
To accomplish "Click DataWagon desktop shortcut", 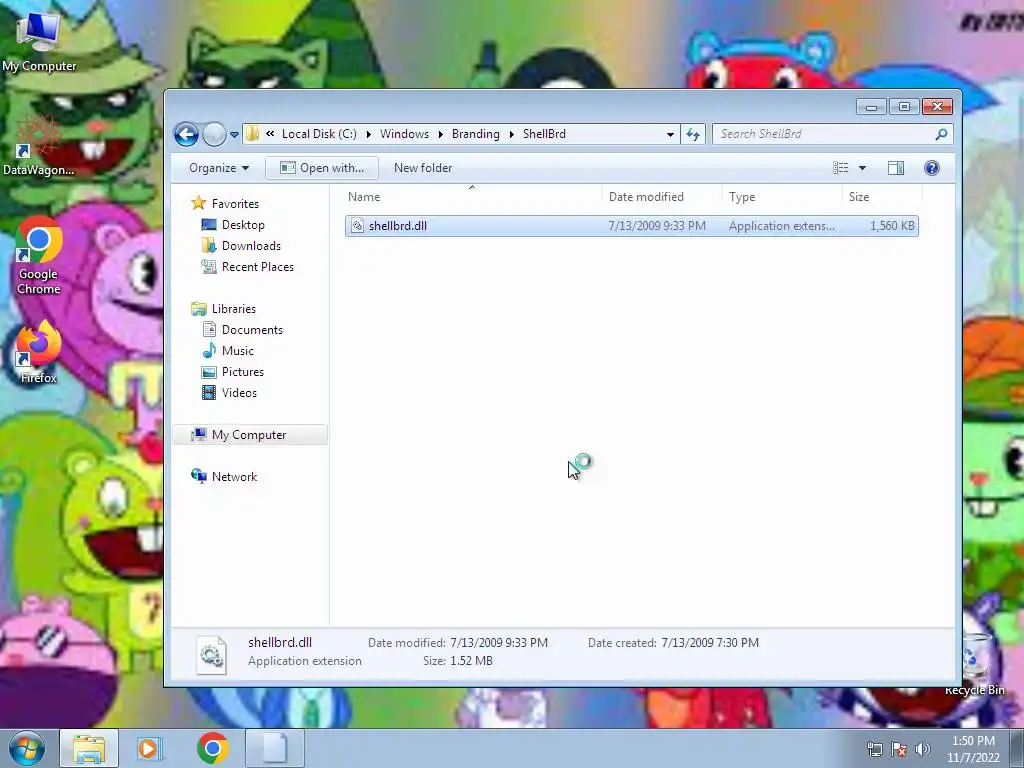I will coord(39,145).
